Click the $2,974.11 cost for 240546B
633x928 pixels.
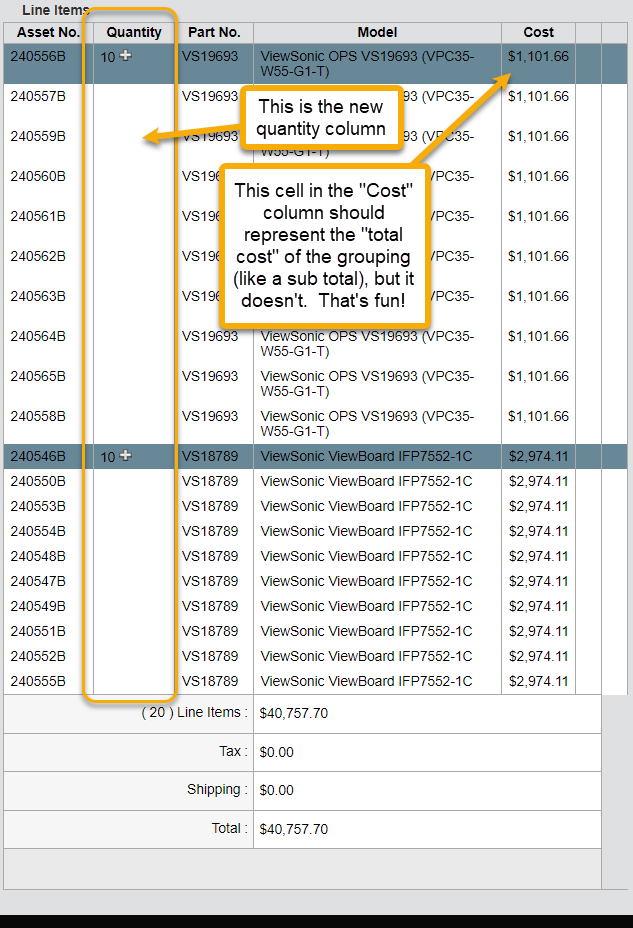[538, 456]
